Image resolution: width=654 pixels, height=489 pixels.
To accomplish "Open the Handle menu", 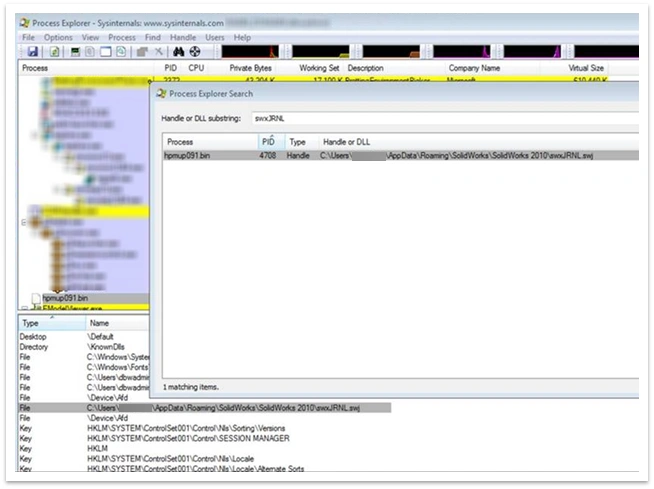I will pyautogui.click(x=183, y=38).
